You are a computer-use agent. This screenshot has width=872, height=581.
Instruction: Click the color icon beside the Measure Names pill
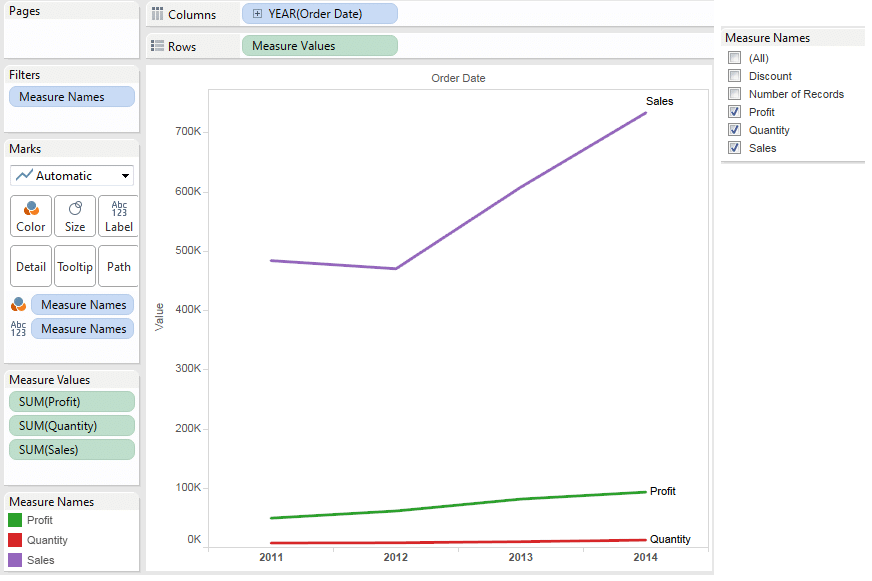(21, 304)
